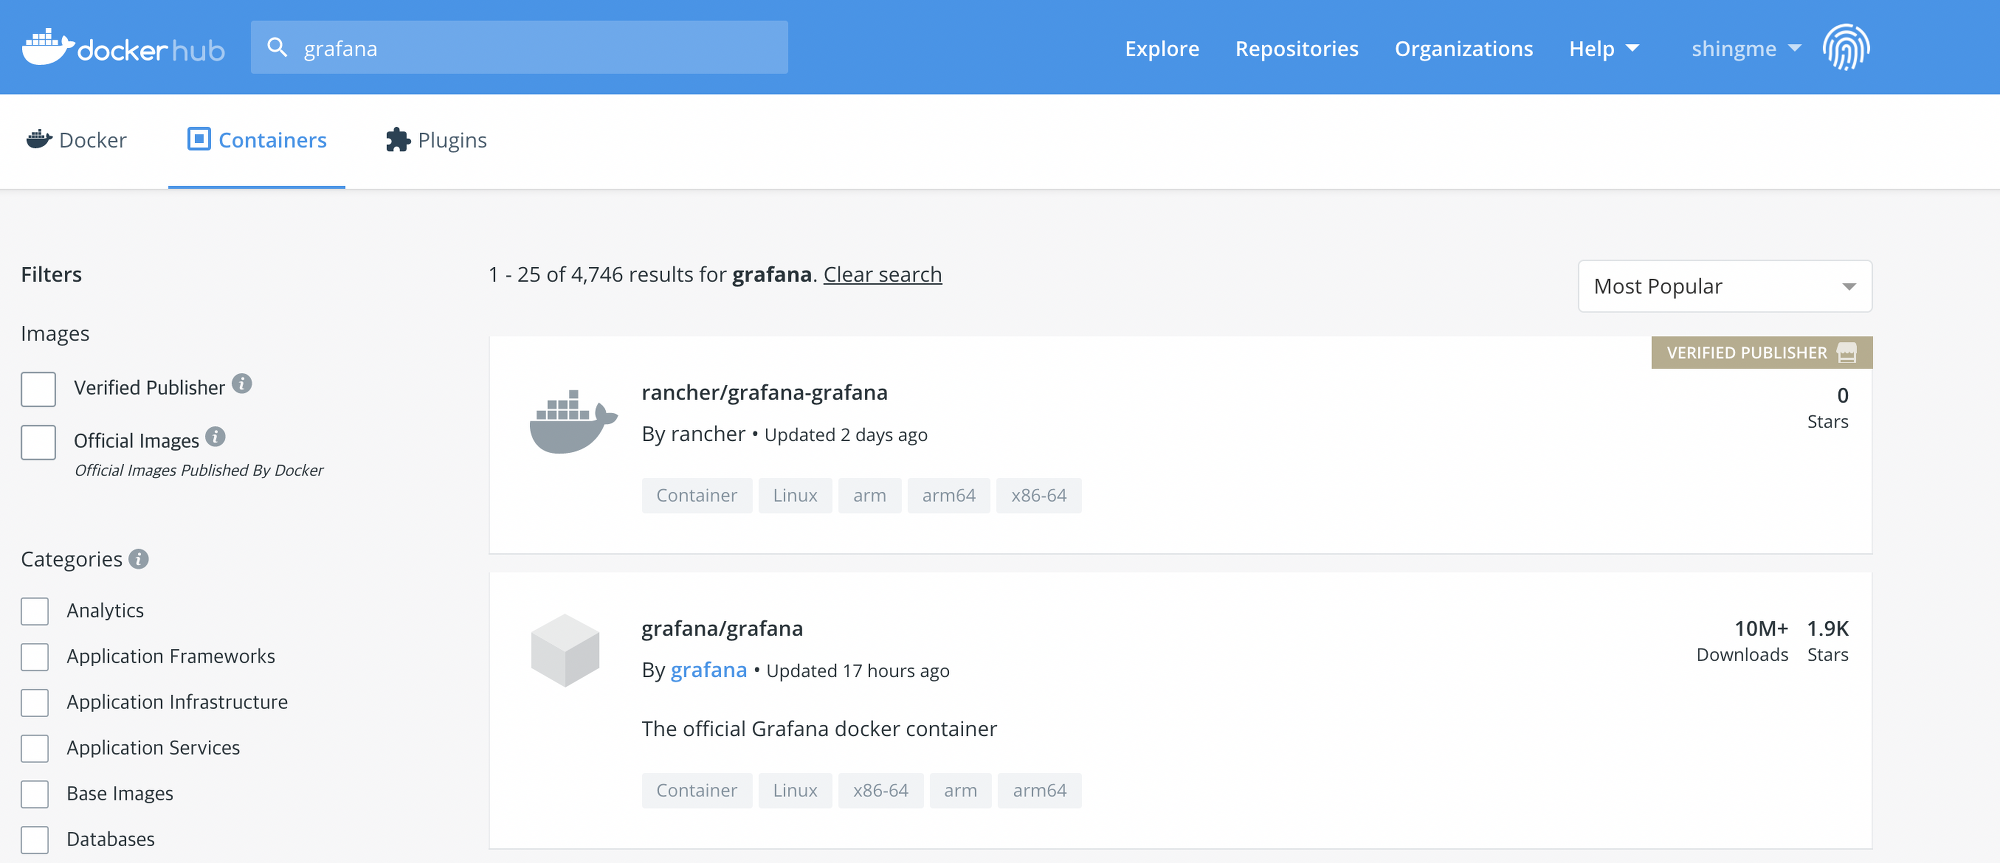Image resolution: width=2000 pixels, height=863 pixels.
Task: Switch to the Containers tab
Action: (257, 140)
